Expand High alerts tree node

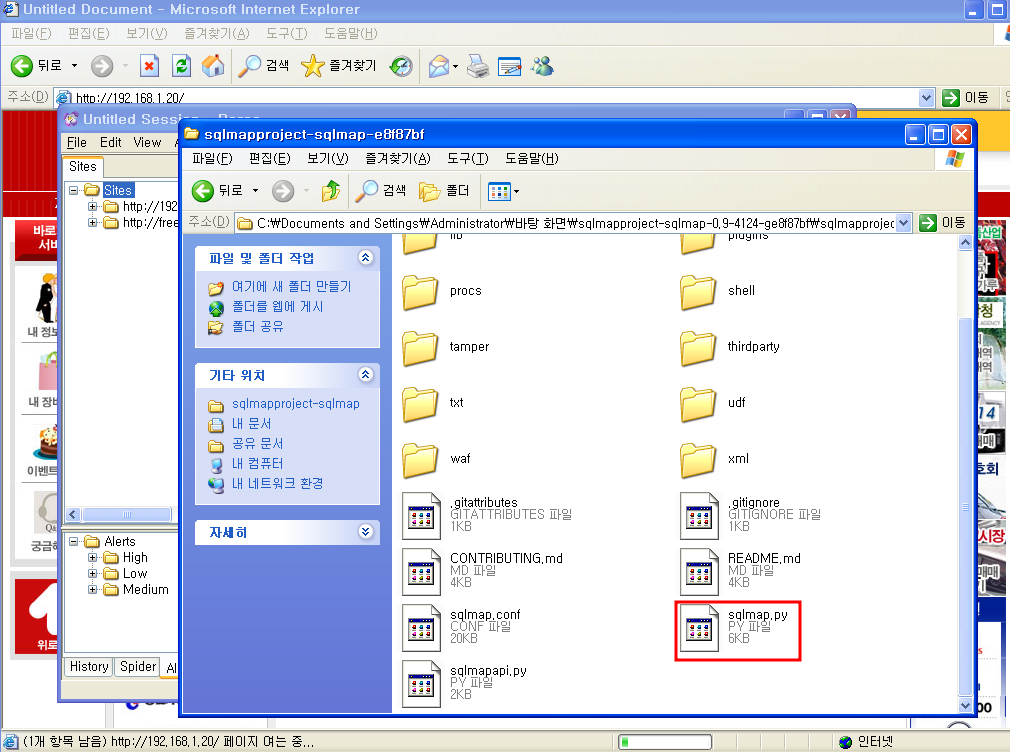[92, 557]
